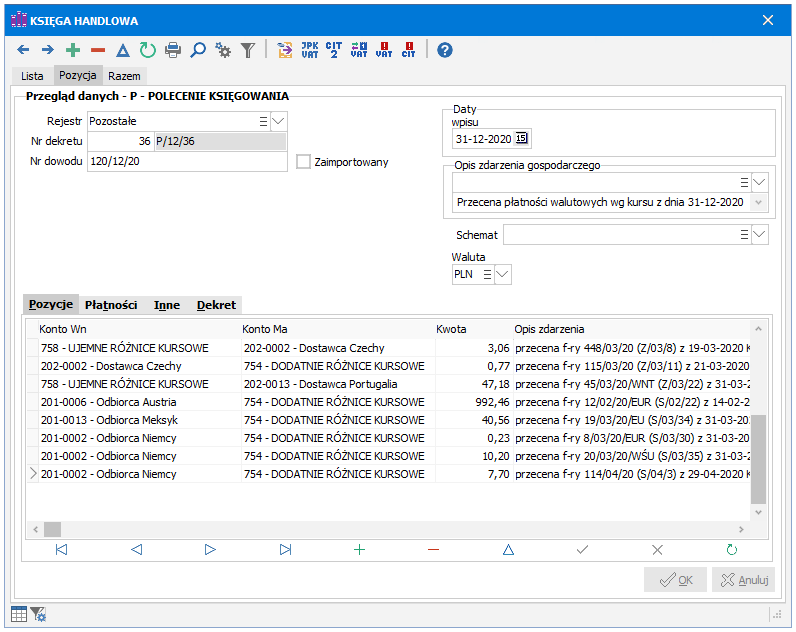Click the red minus delete record icon

click(97, 49)
